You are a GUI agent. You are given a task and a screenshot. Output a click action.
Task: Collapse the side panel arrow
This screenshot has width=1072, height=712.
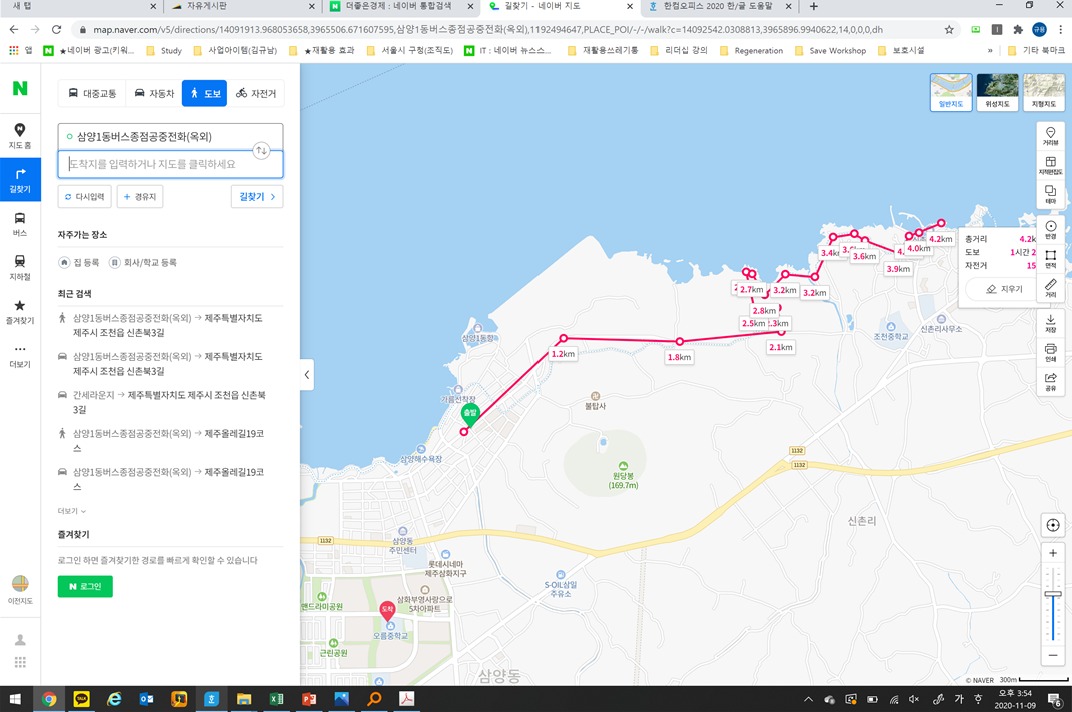307,375
